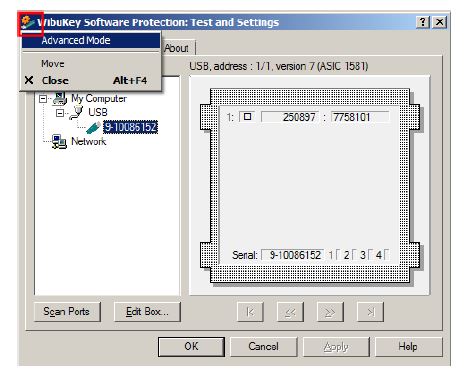Click the USB plug icon
This screenshot has height=373, width=468.
click(x=76, y=113)
